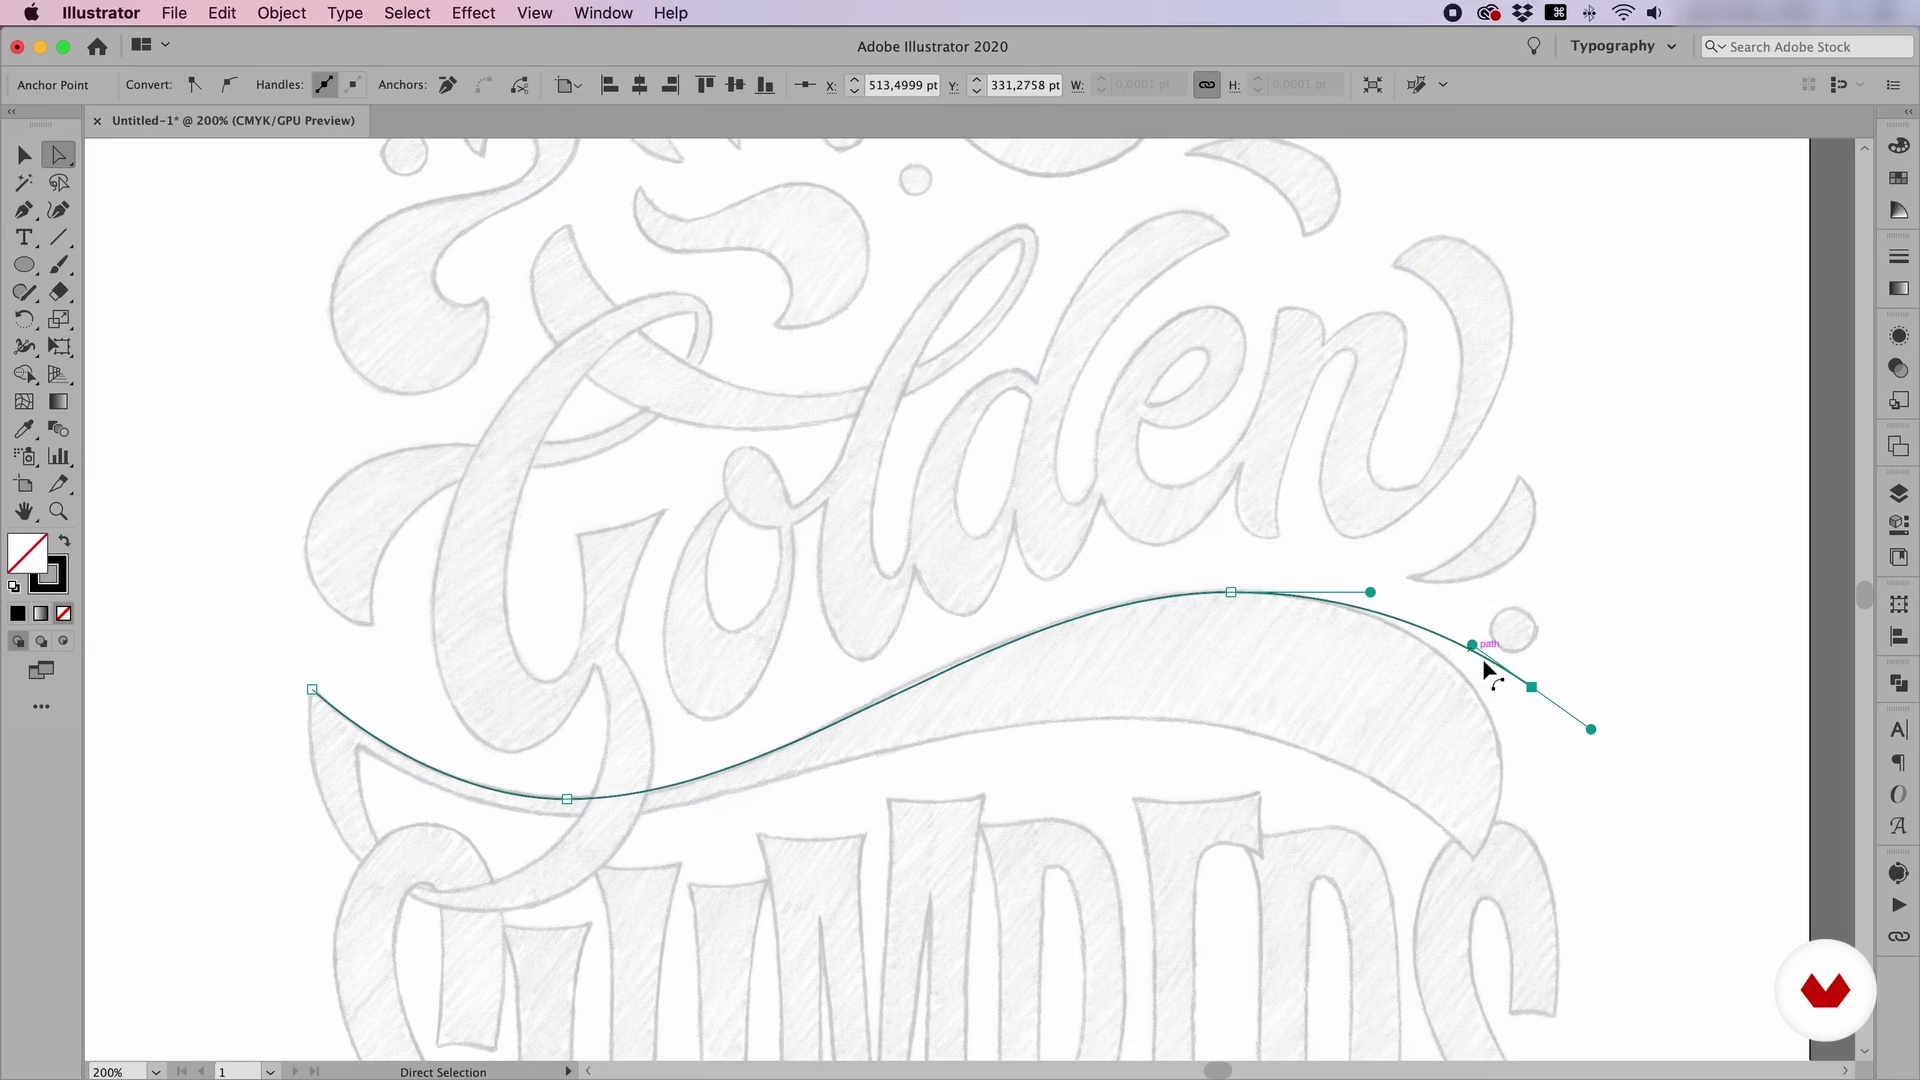Viewport: 1920px width, 1080px height.
Task: Set None fill mode
Action: [x=64, y=614]
